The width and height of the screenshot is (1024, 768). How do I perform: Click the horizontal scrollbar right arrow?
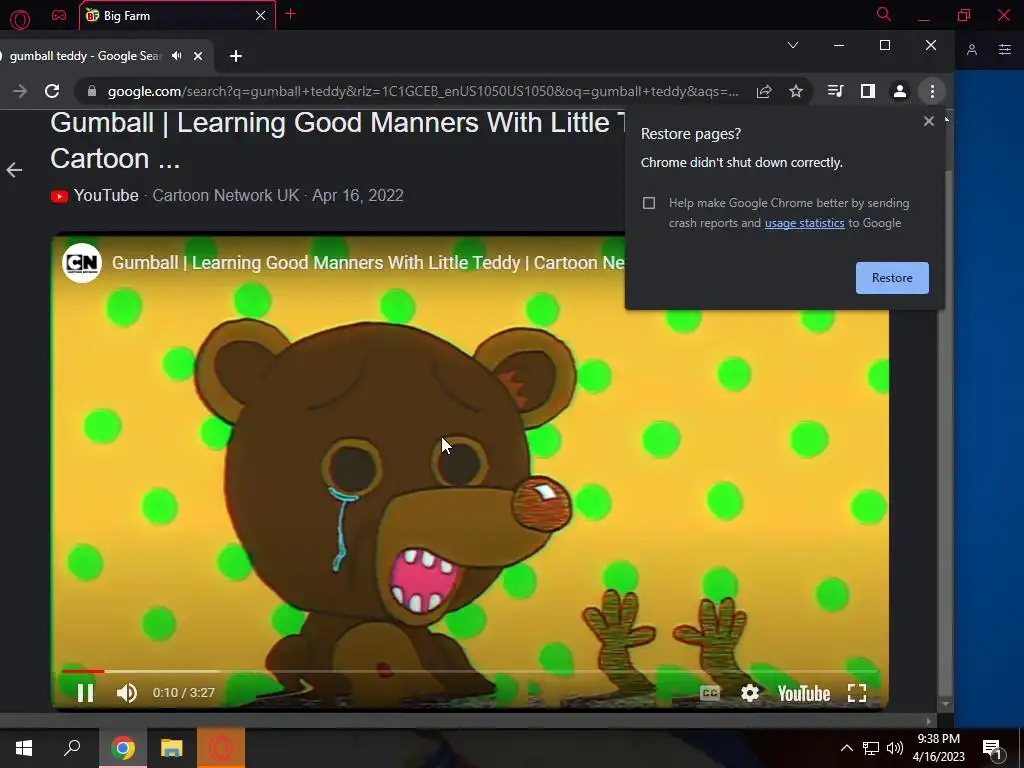[x=929, y=722]
